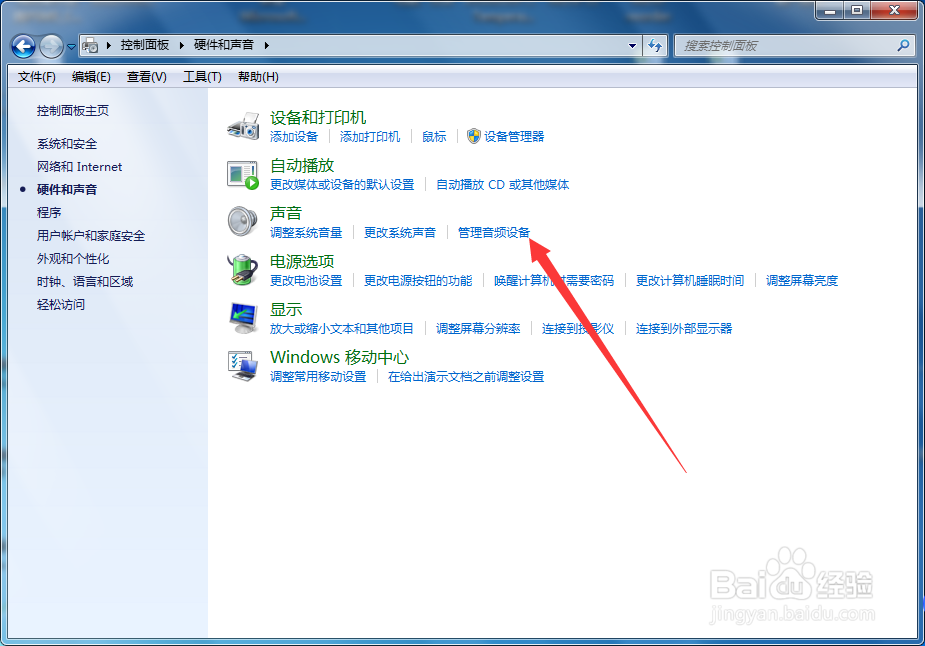
Task: Click the 电源选项 battery icon
Action: coord(242,269)
